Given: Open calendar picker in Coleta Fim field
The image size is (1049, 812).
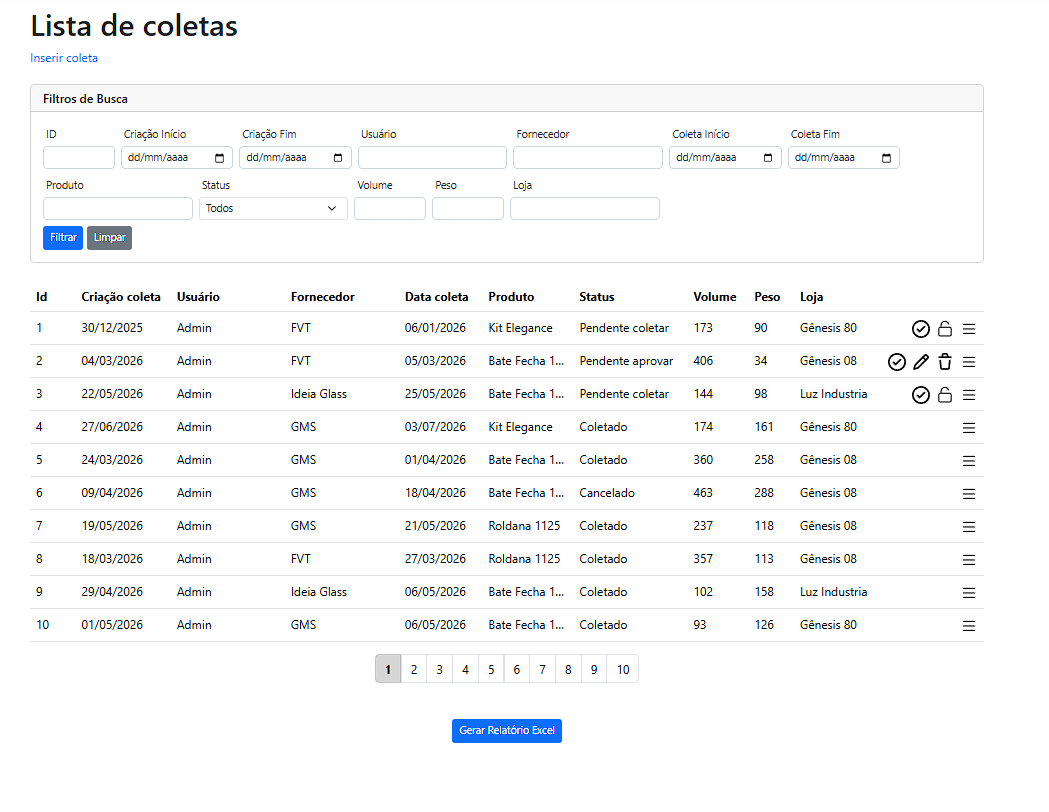Looking at the screenshot, I should point(886,158).
